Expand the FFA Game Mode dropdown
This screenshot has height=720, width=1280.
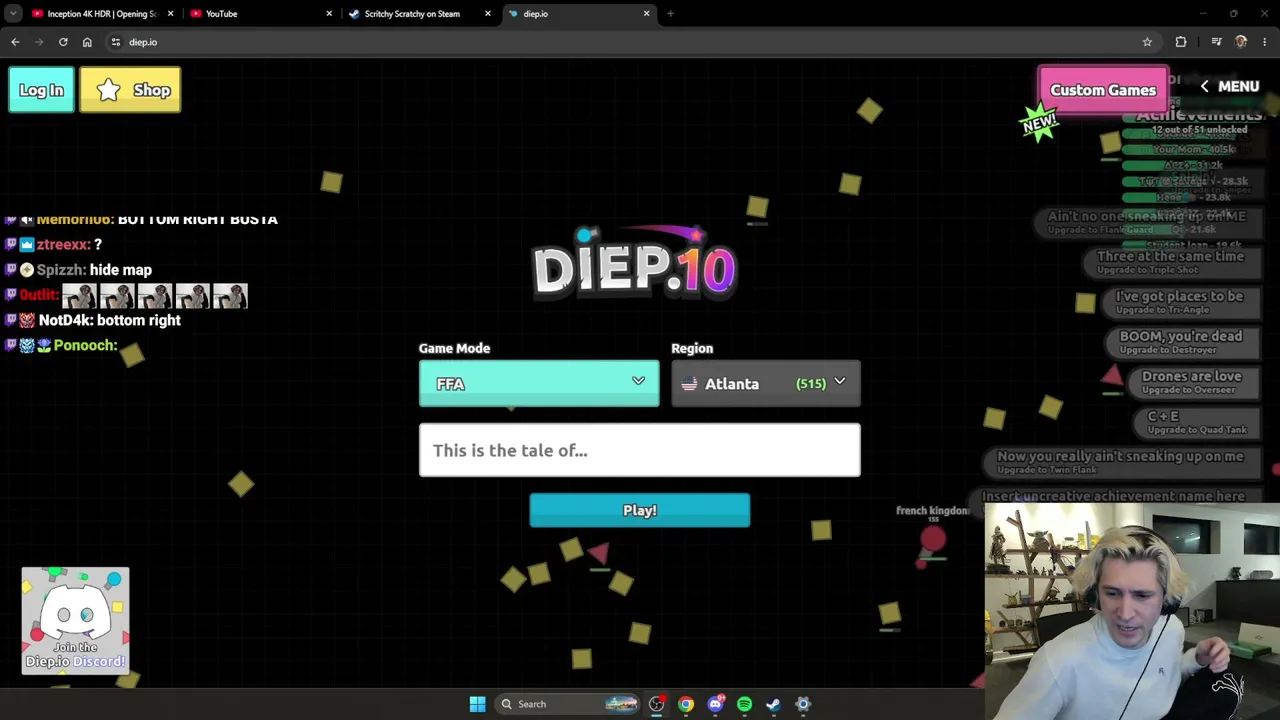click(539, 384)
